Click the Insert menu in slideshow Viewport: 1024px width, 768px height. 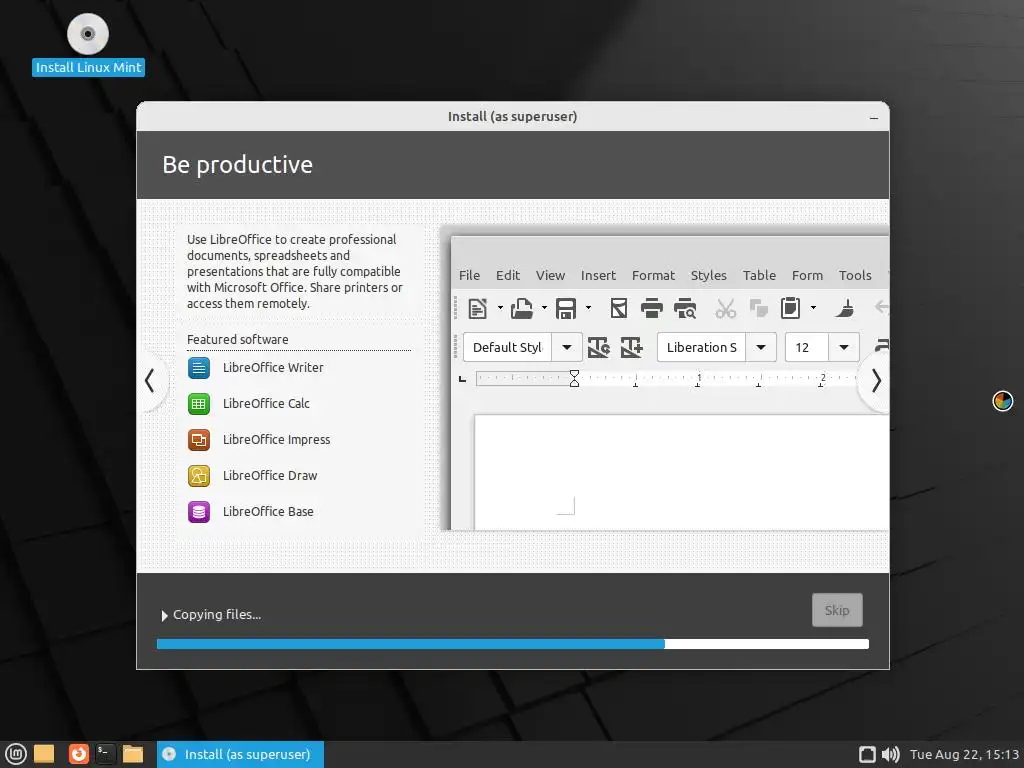(x=598, y=276)
